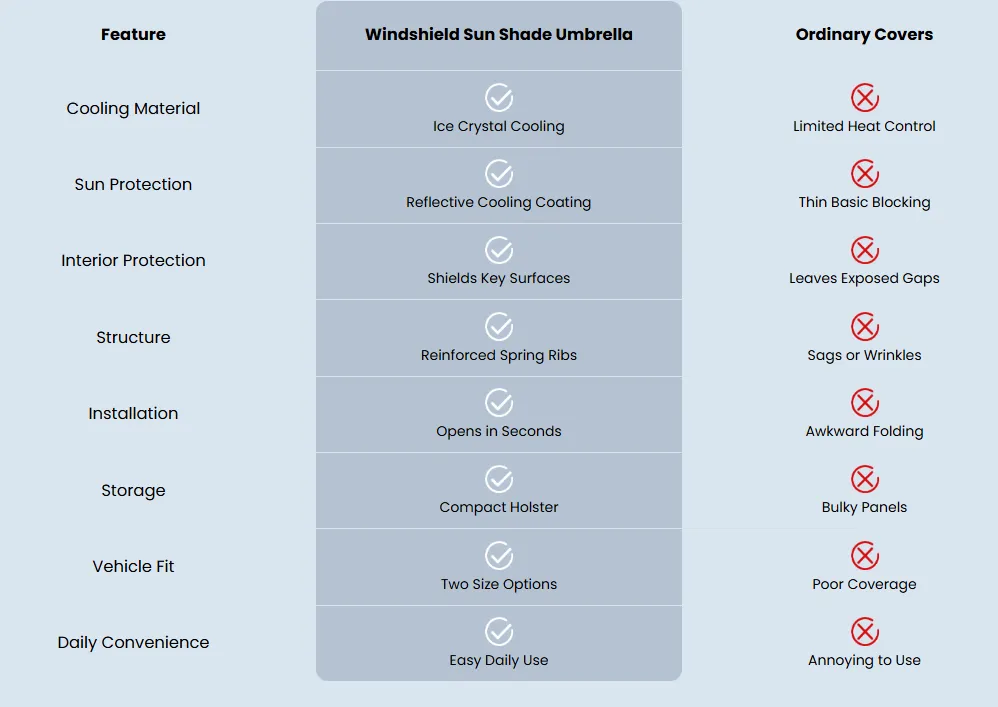The height and width of the screenshot is (707, 998).
Task: Select the red X above Leaves Exposed Gaps
Action: click(865, 250)
